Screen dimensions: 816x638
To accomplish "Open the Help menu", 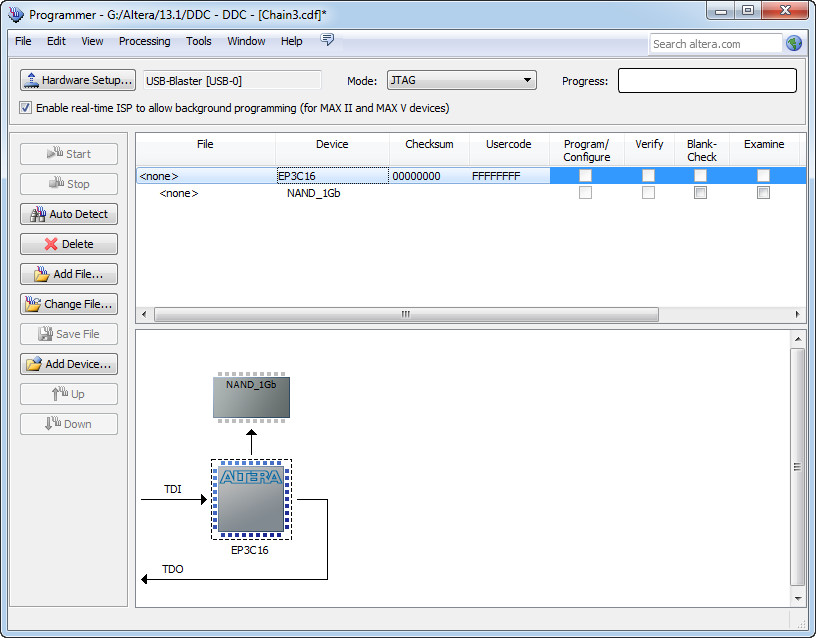I will pos(291,41).
